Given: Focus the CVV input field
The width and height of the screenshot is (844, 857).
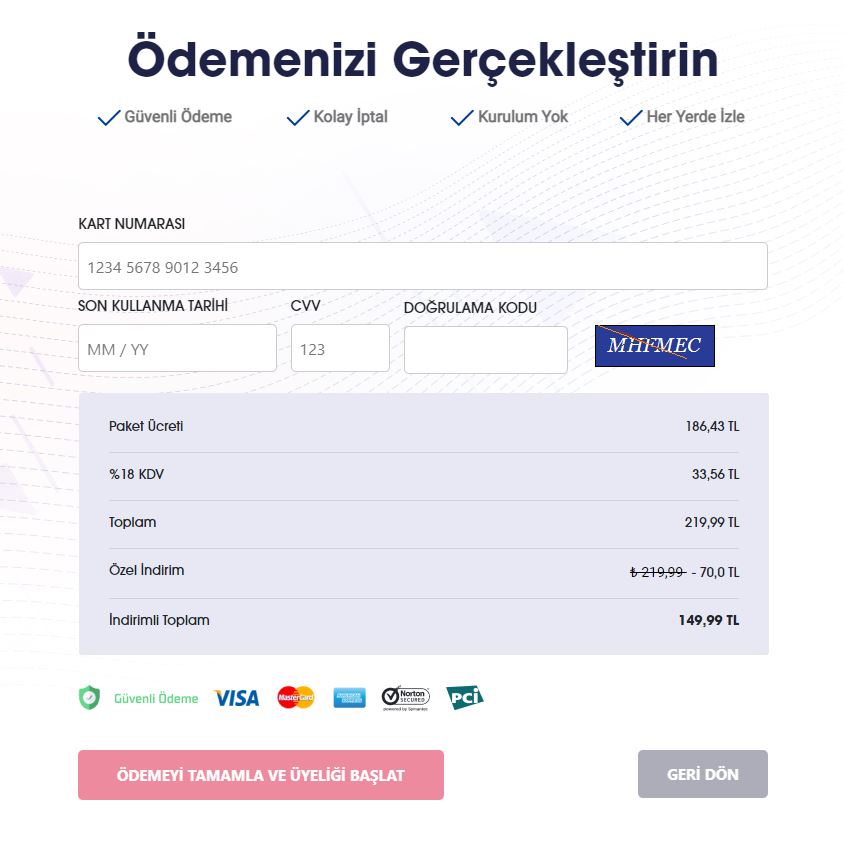Looking at the screenshot, I should 340,348.
